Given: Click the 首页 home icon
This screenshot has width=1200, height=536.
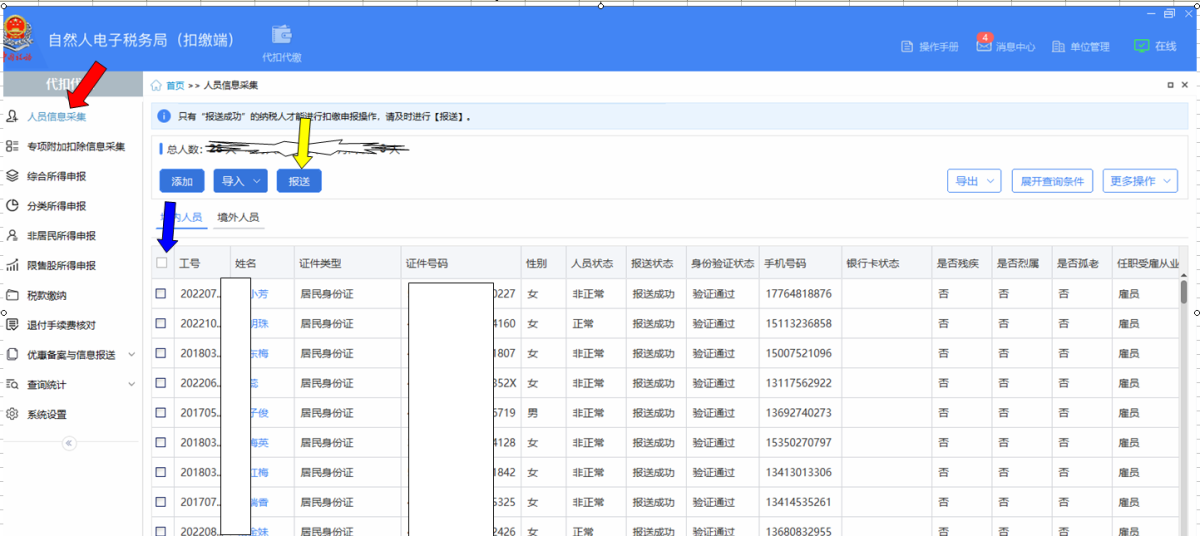Looking at the screenshot, I should tap(157, 86).
